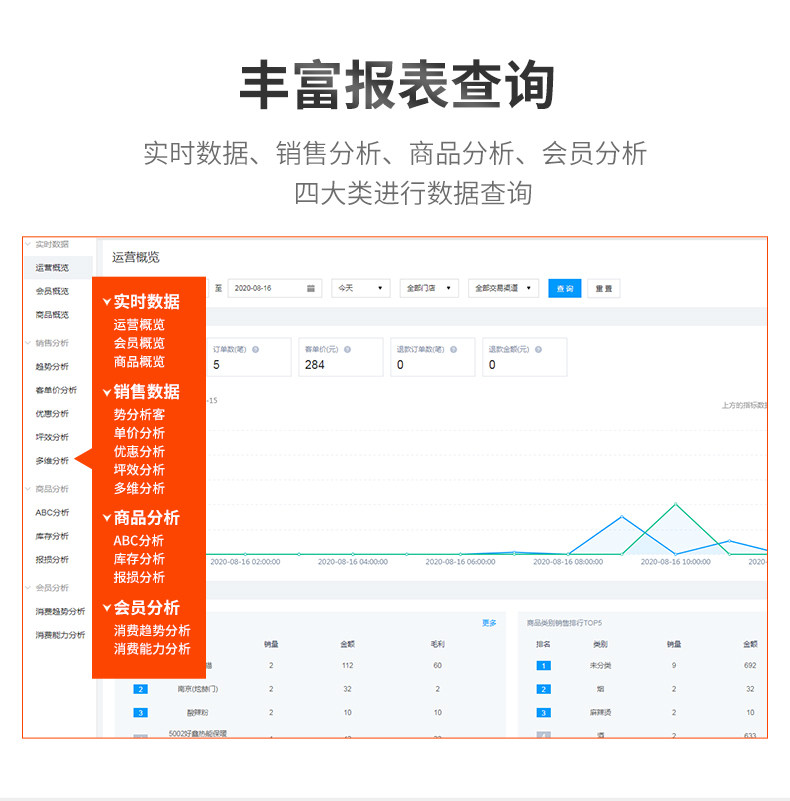
Task: Click help icon beside 退款金额(元)
Action: (x=538, y=349)
